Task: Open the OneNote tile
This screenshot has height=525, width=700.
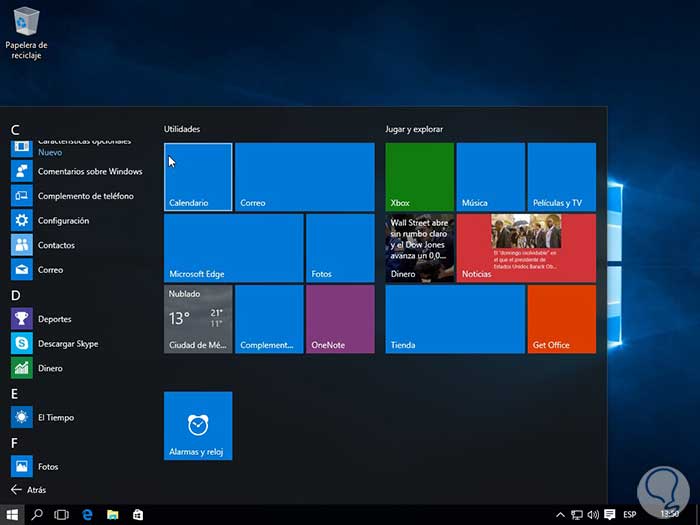Action: pyautogui.click(x=340, y=319)
